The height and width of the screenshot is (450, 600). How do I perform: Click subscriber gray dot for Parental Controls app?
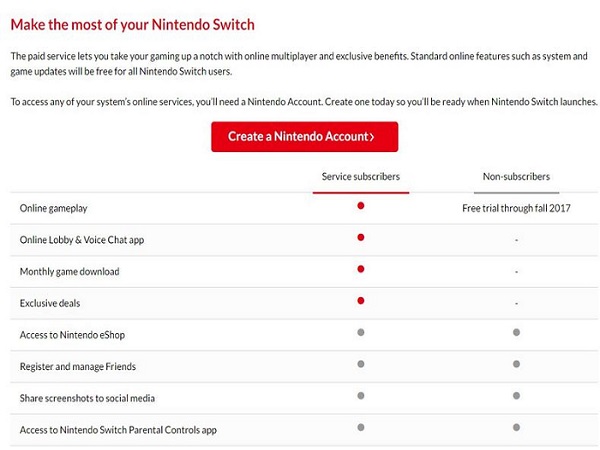pos(361,428)
